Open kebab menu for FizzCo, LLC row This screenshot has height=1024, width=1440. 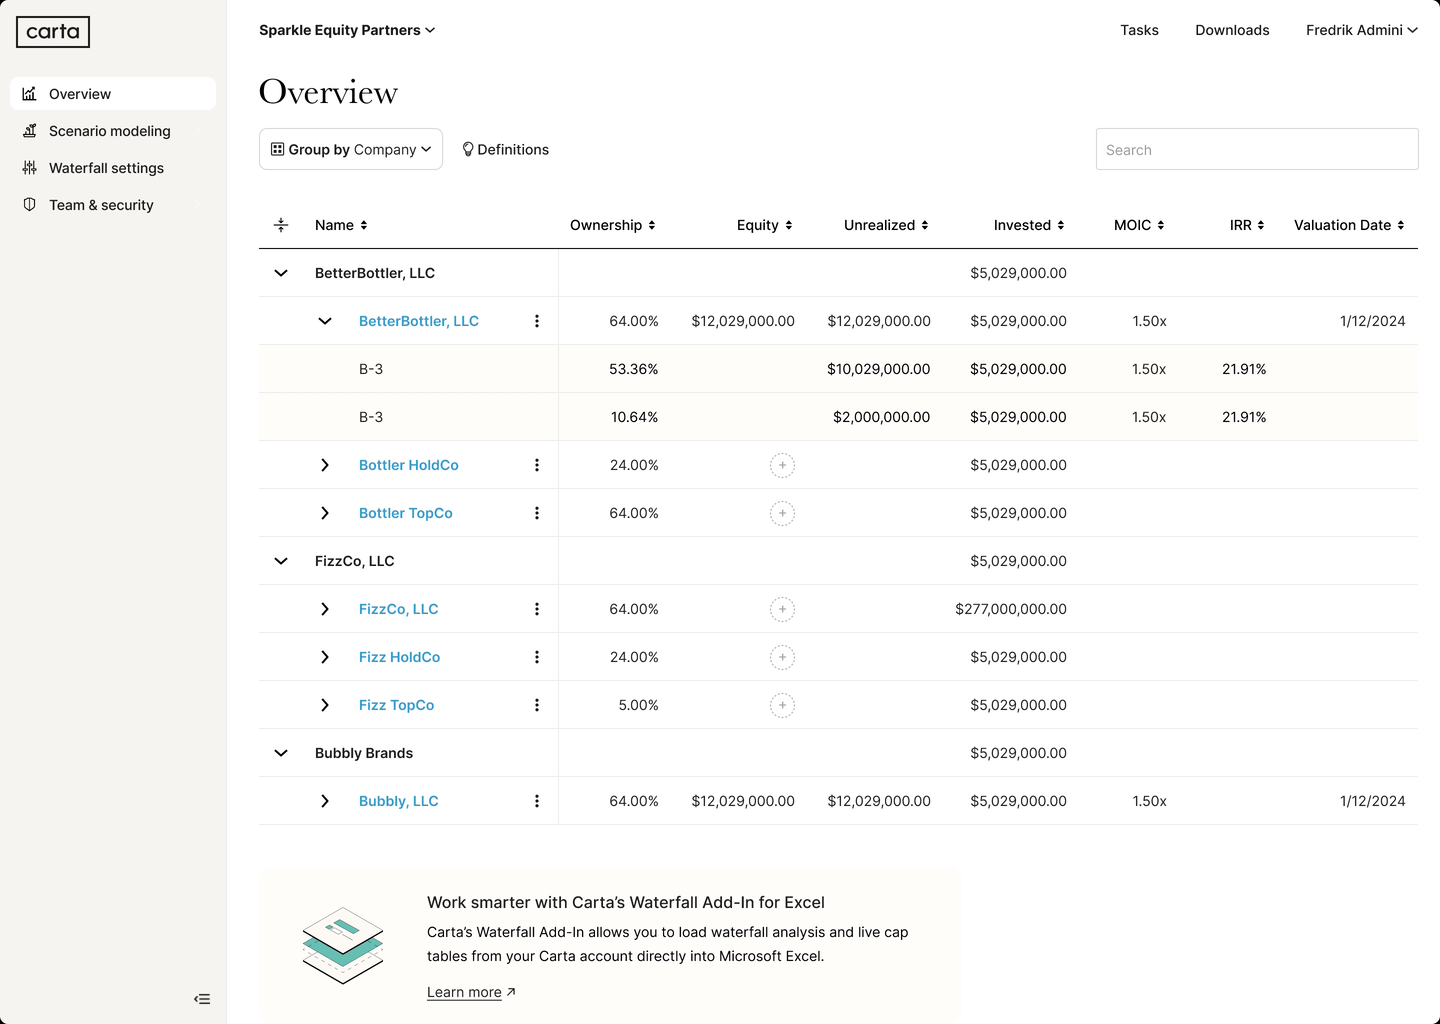tap(537, 609)
